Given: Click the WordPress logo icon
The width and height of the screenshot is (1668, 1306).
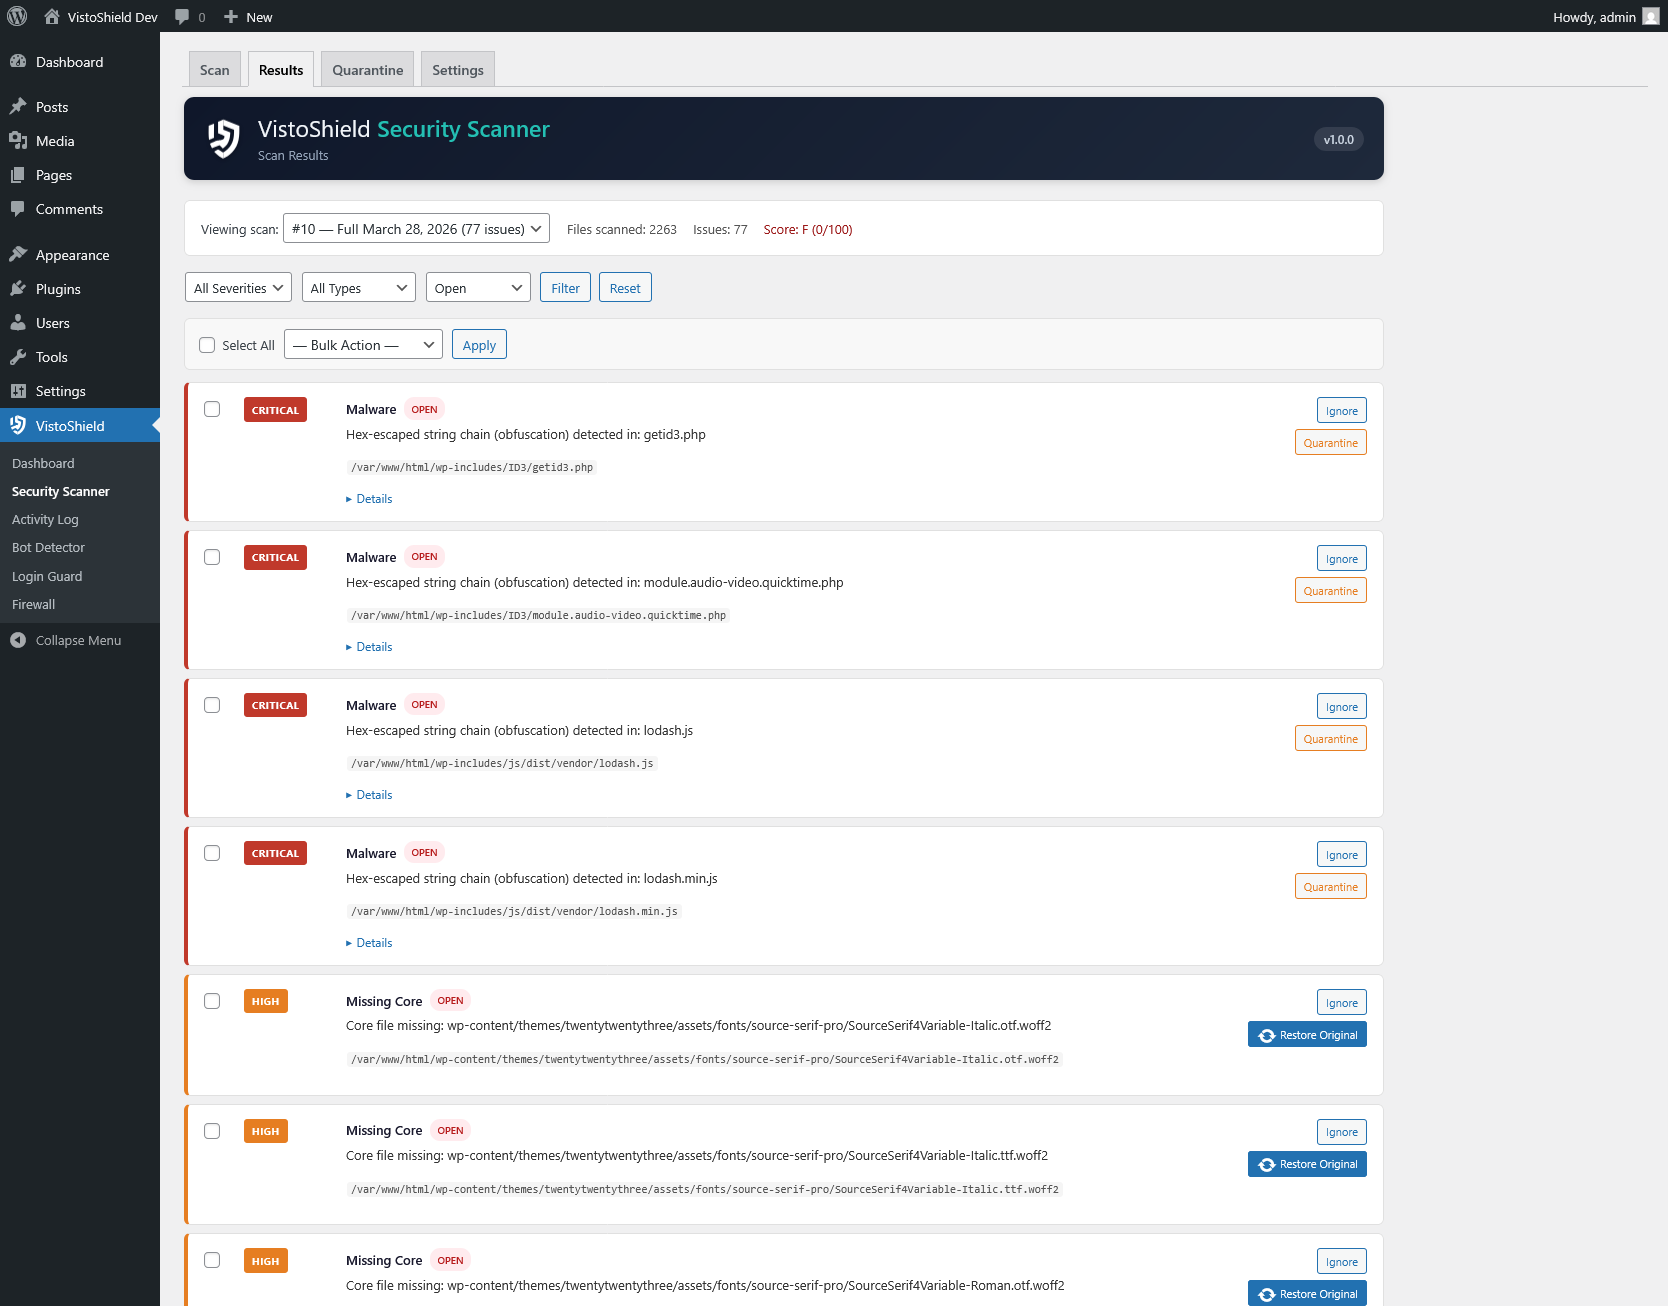Looking at the screenshot, I should tap(17, 16).
